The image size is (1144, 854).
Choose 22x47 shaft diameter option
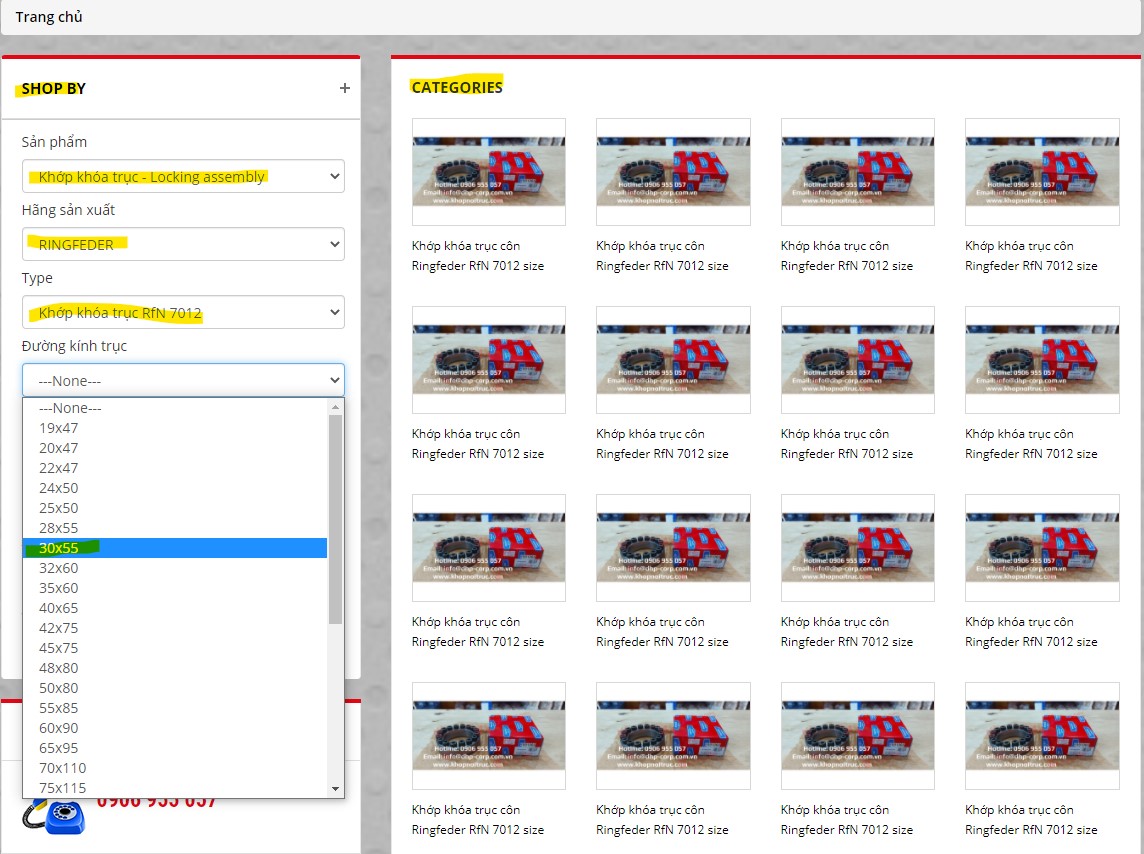click(175, 468)
